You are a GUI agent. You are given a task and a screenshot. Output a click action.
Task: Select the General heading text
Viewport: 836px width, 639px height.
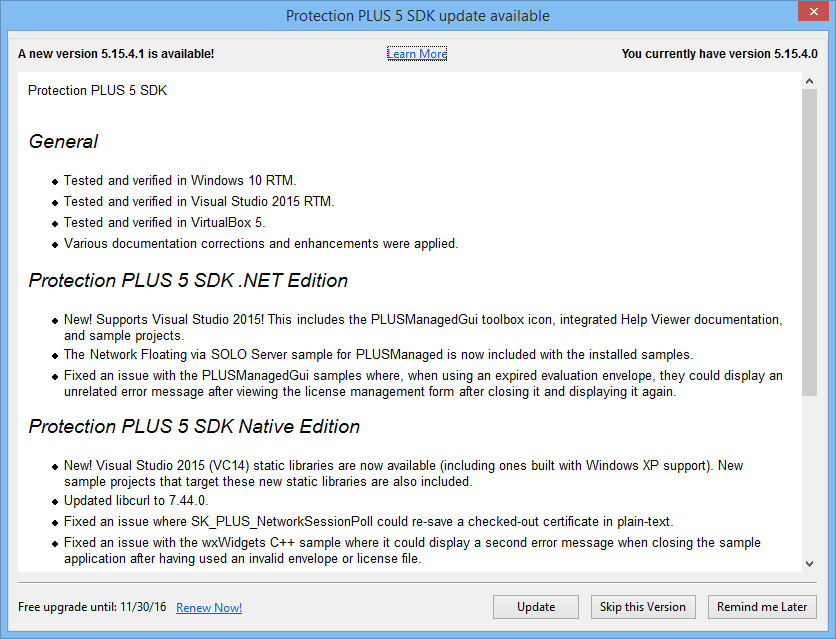point(63,142)
